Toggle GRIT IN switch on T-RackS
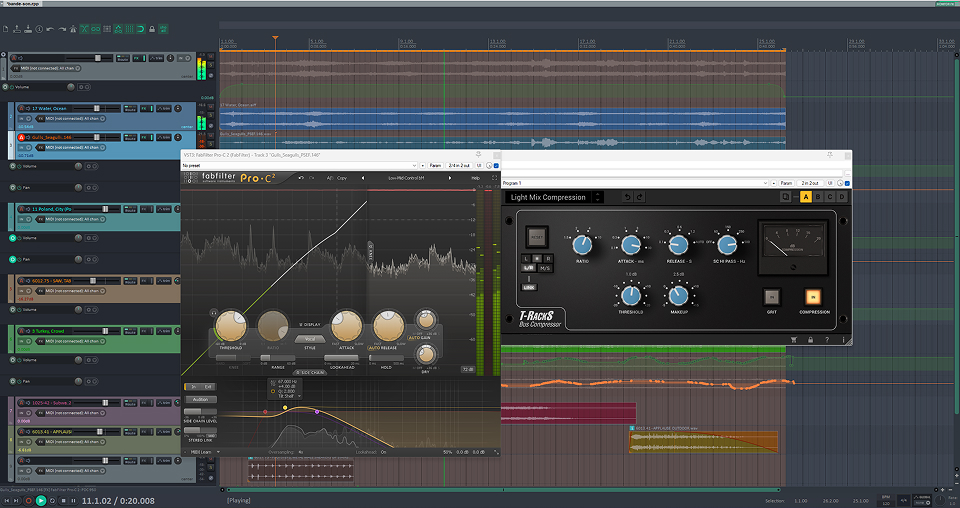Screen dimensions: 960x508 [x=771, y=297]
